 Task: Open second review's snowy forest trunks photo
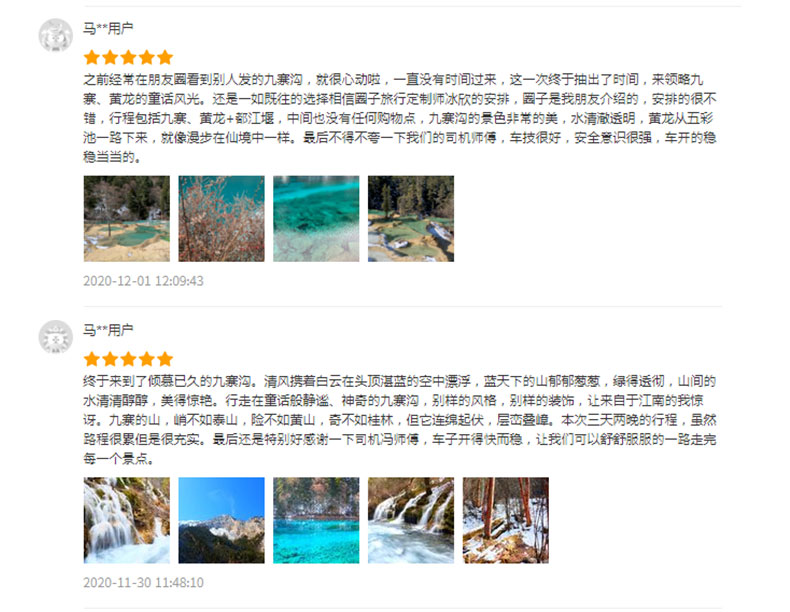pyautogui.click(x=505, y=520)
